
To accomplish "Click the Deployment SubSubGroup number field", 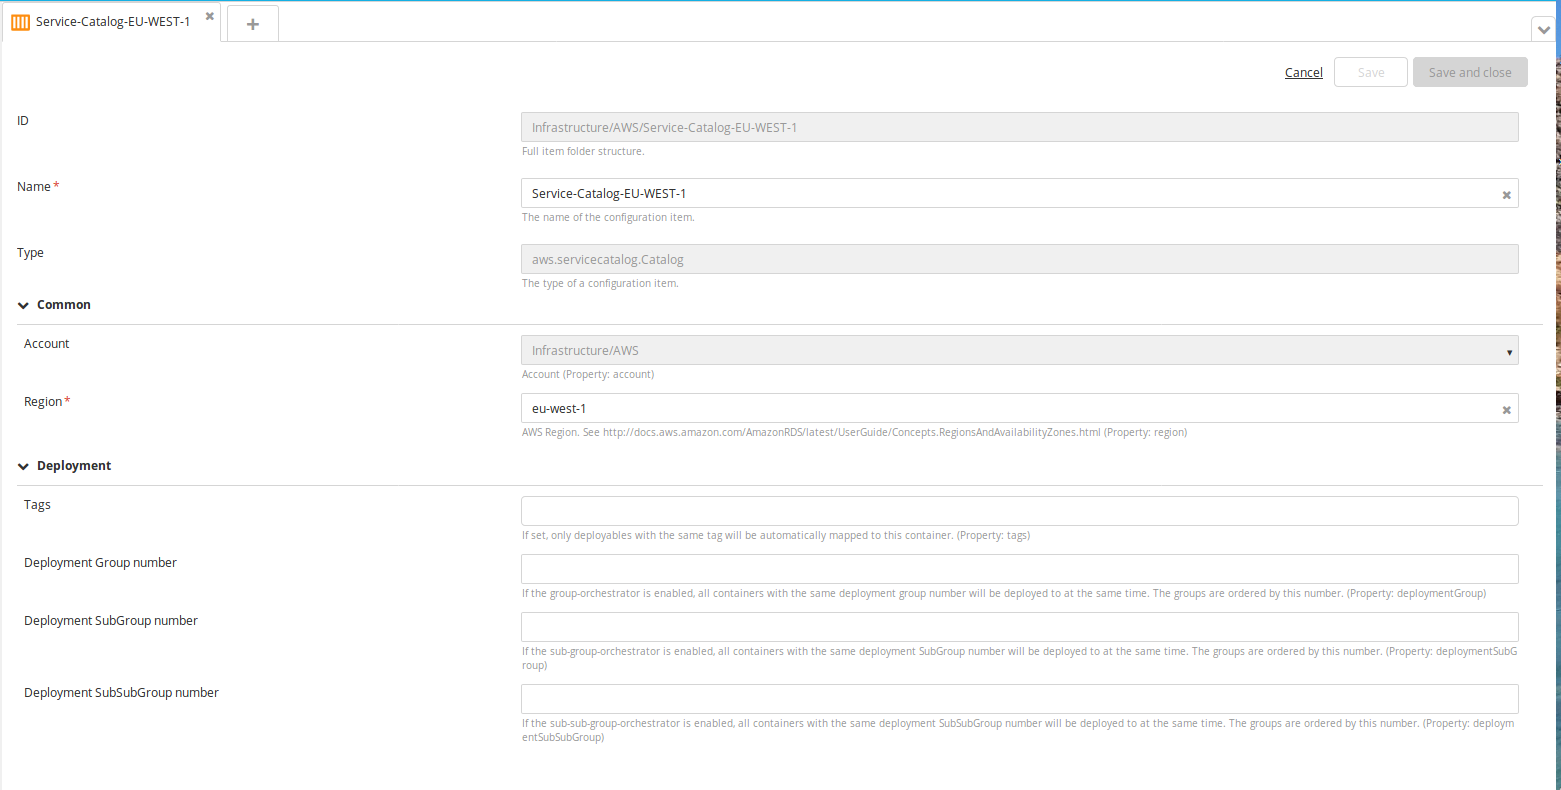I will pos(1018,699).
